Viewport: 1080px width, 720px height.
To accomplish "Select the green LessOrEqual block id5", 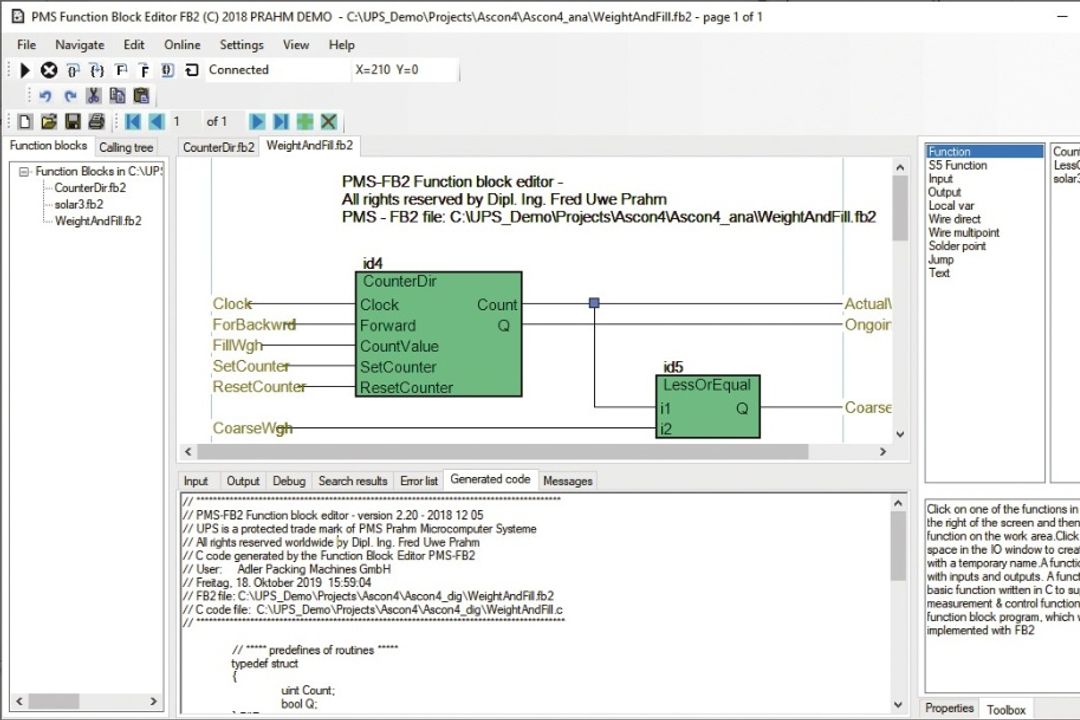I will point(707,407).
